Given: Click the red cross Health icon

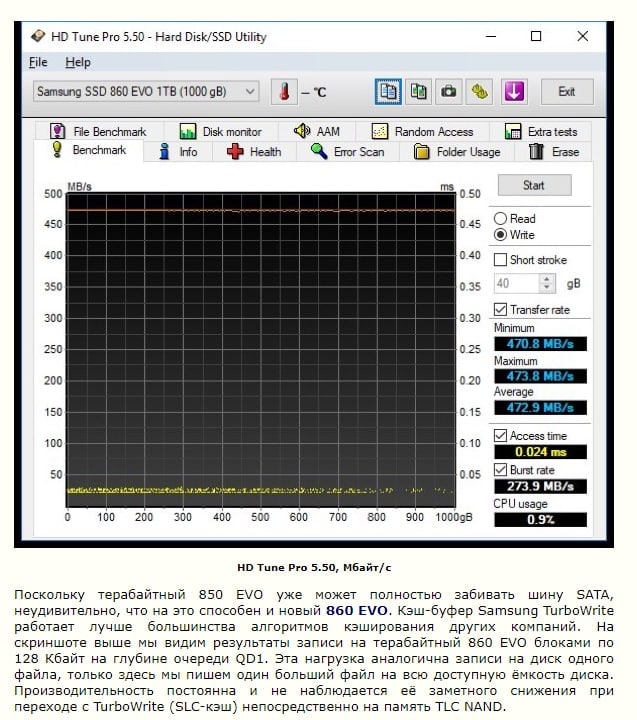Looking at the screenshot, I should [x=235, y=152].
